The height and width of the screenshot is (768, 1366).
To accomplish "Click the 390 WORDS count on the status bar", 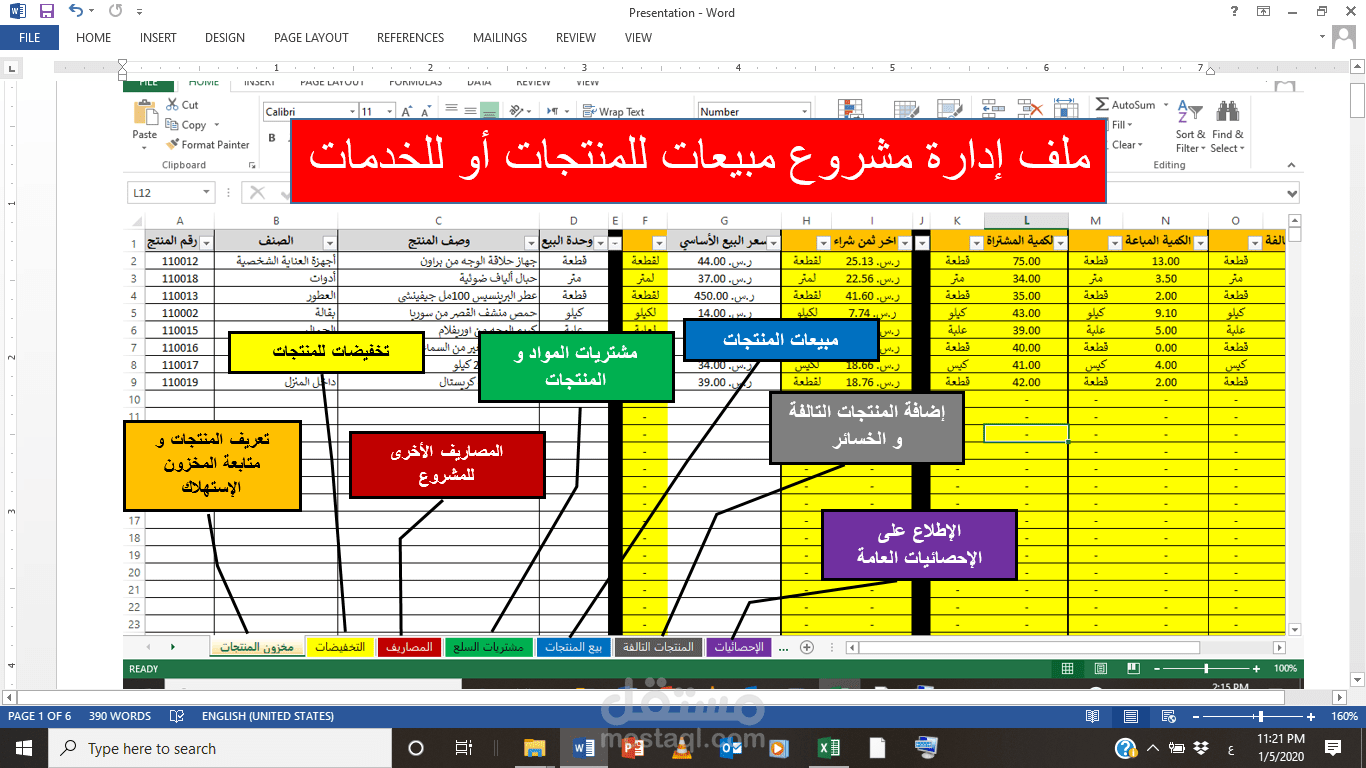I will pyautogui.click(x=120, y=716).
